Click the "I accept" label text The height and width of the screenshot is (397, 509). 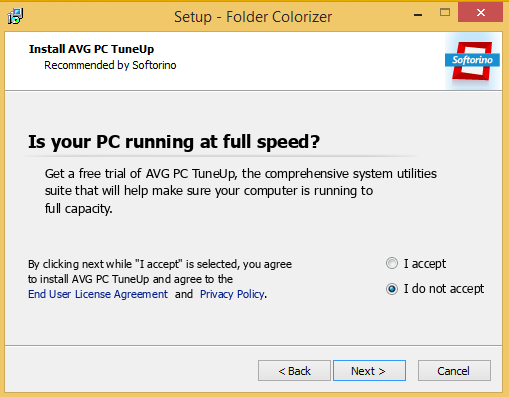coord(425,264)
